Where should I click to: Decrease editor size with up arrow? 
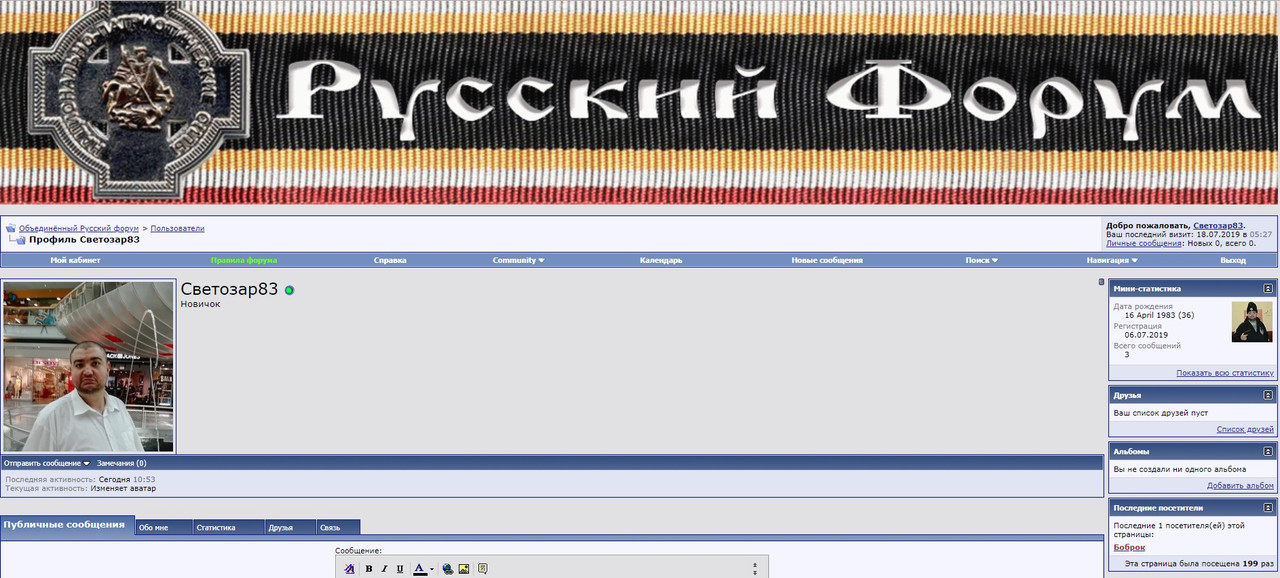click(x=755, y=565)
